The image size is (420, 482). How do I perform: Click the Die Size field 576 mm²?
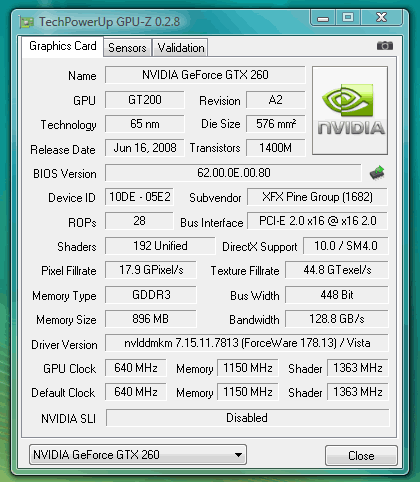click(276, 124)
